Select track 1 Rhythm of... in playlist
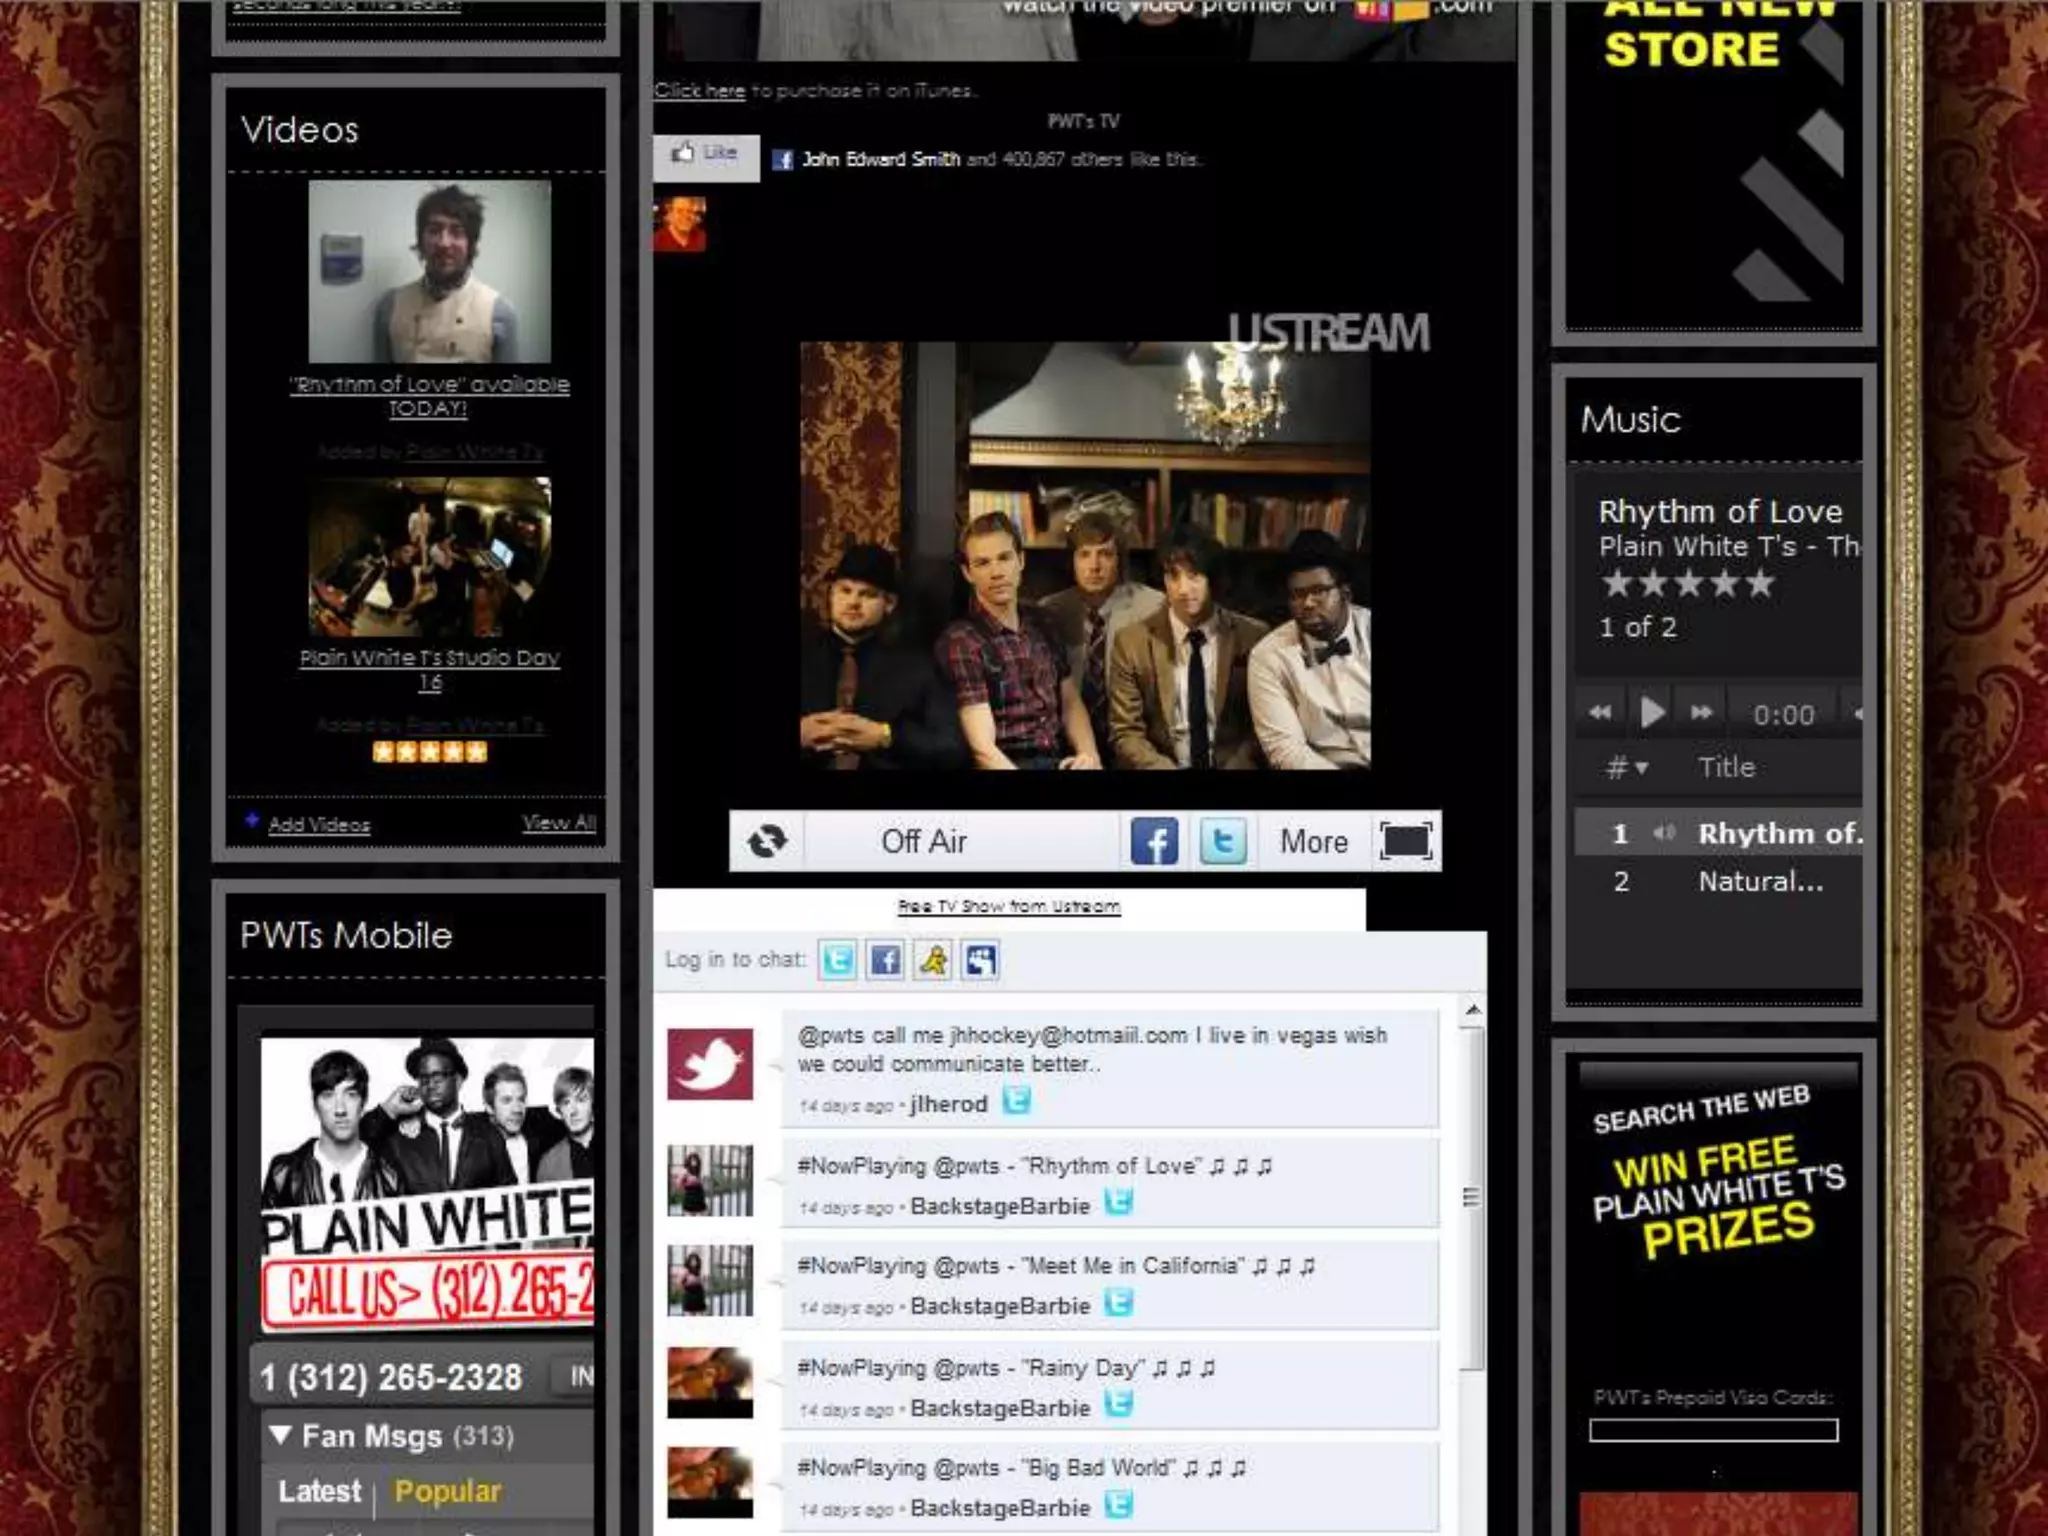 (x=1718, y=833)
